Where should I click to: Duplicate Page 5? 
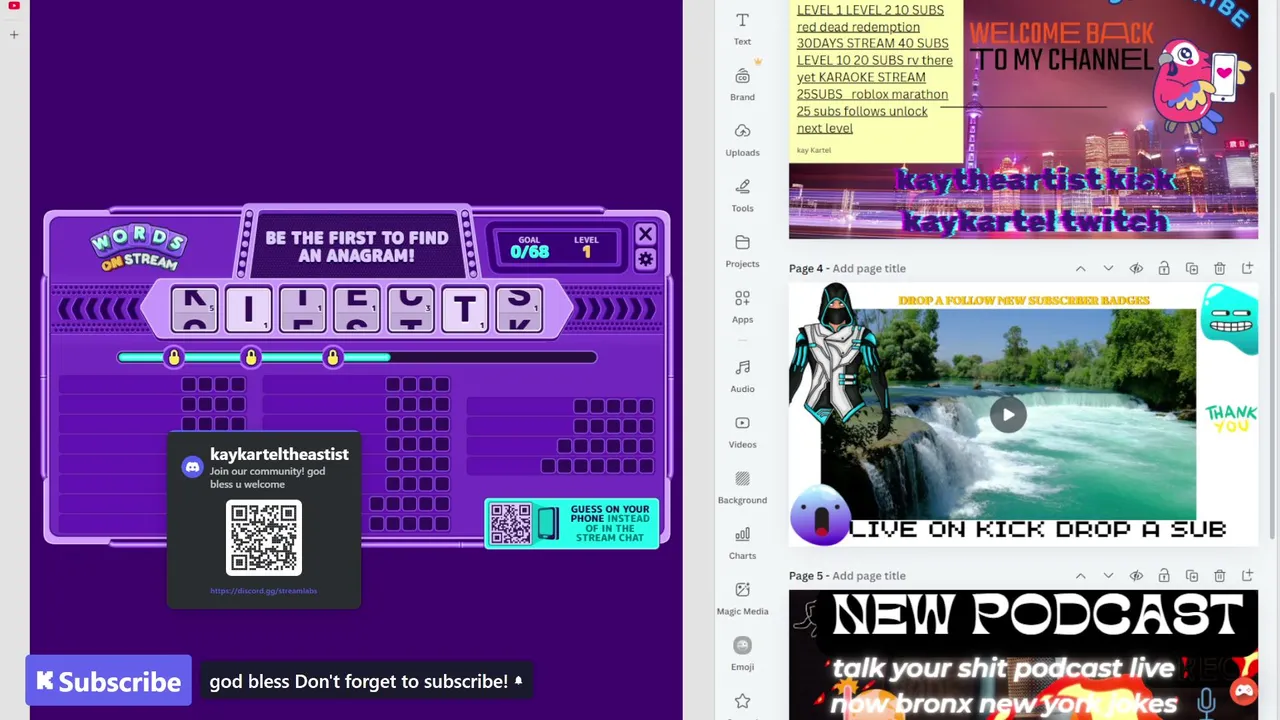click(1192, 575)
